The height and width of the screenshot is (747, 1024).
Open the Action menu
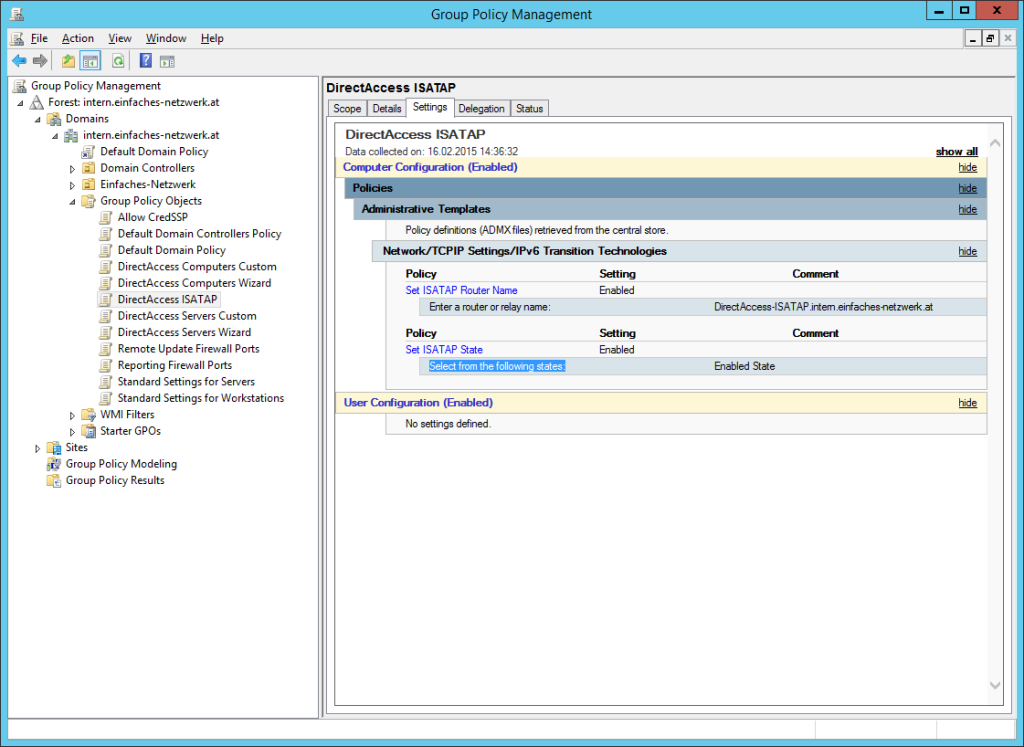pos(77,38)
